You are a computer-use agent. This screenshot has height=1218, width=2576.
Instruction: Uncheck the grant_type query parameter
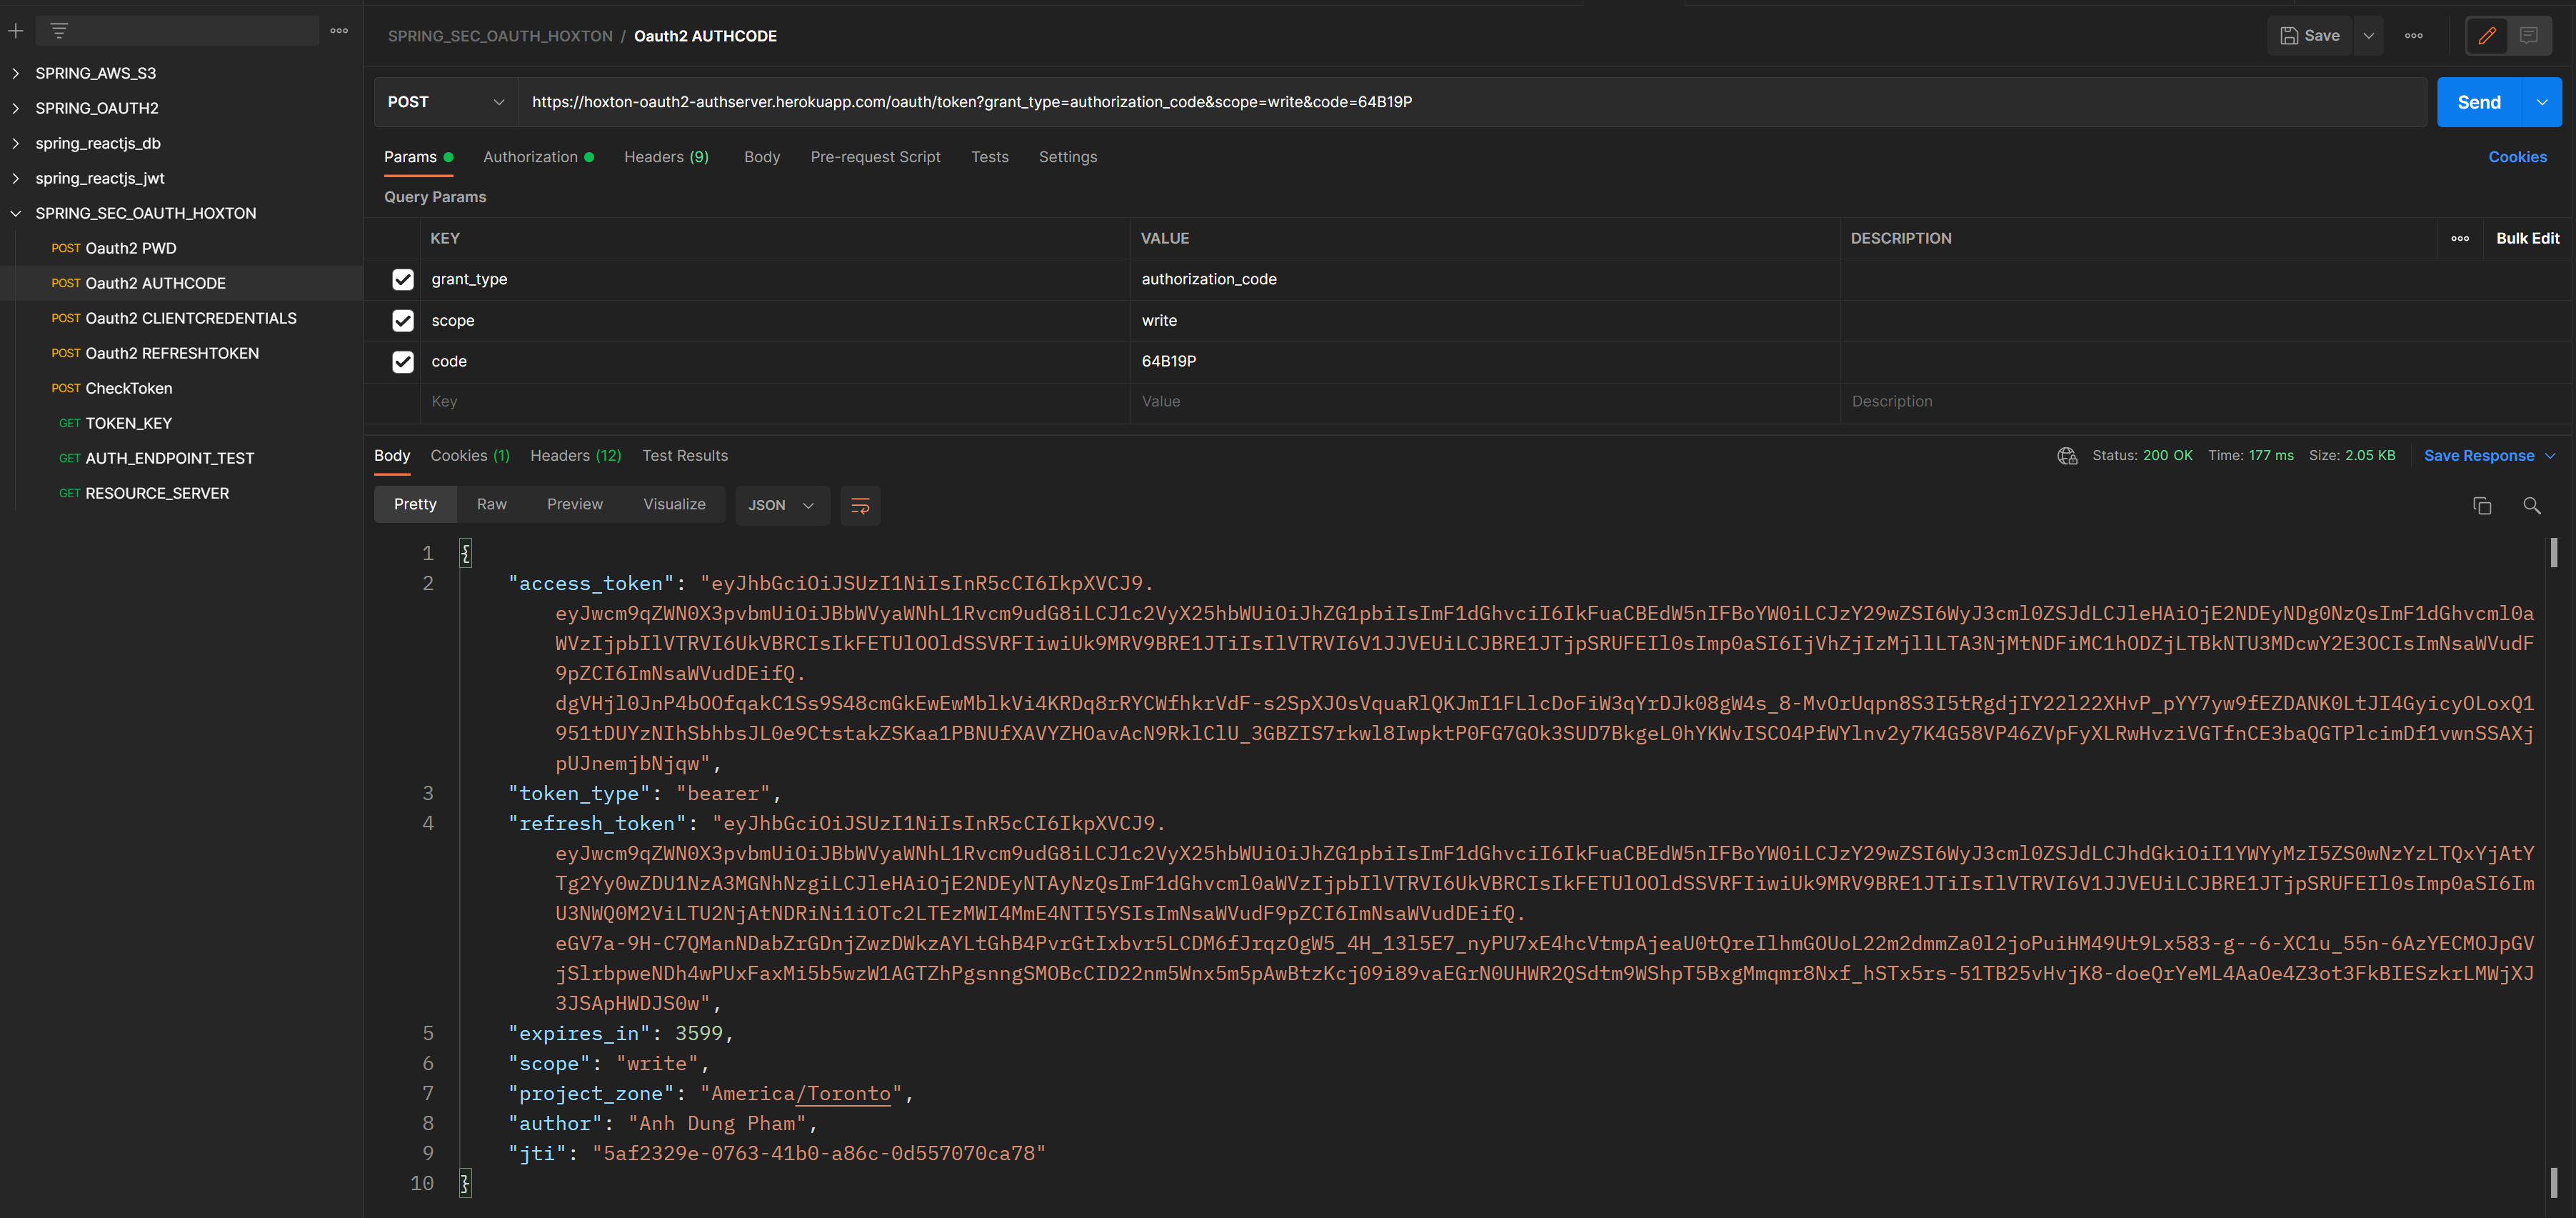[403, 280]
